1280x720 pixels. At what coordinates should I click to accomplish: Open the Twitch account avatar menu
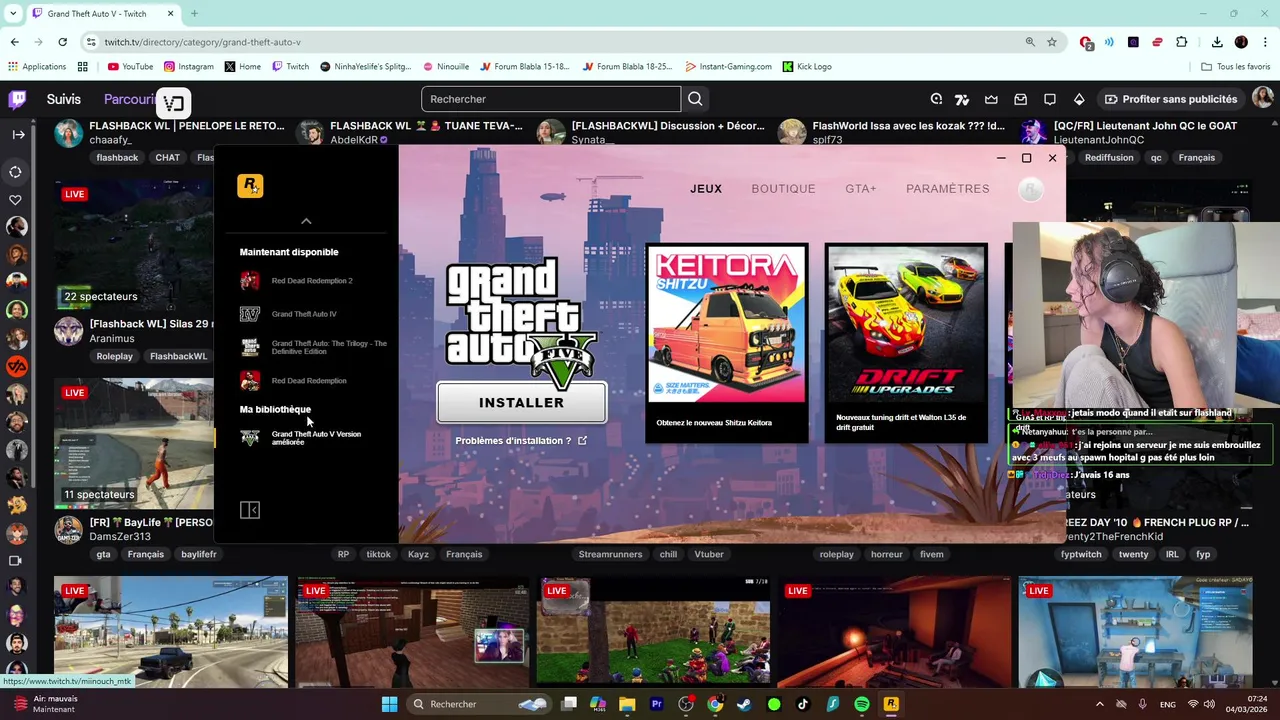pyautogui.click(x=1263, y=98)
